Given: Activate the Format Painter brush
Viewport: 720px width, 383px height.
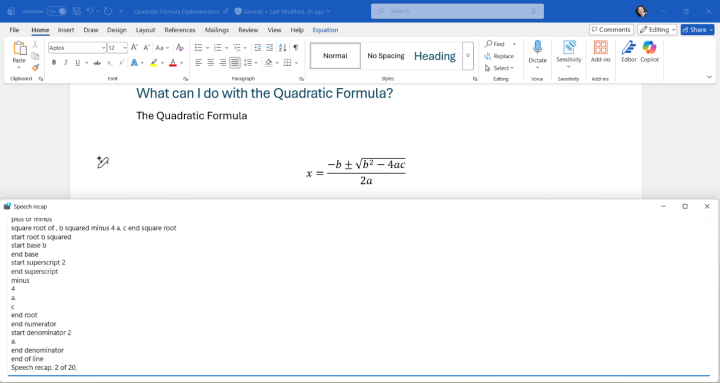Looking at the screenshot, I should click(x=35, y=68).
